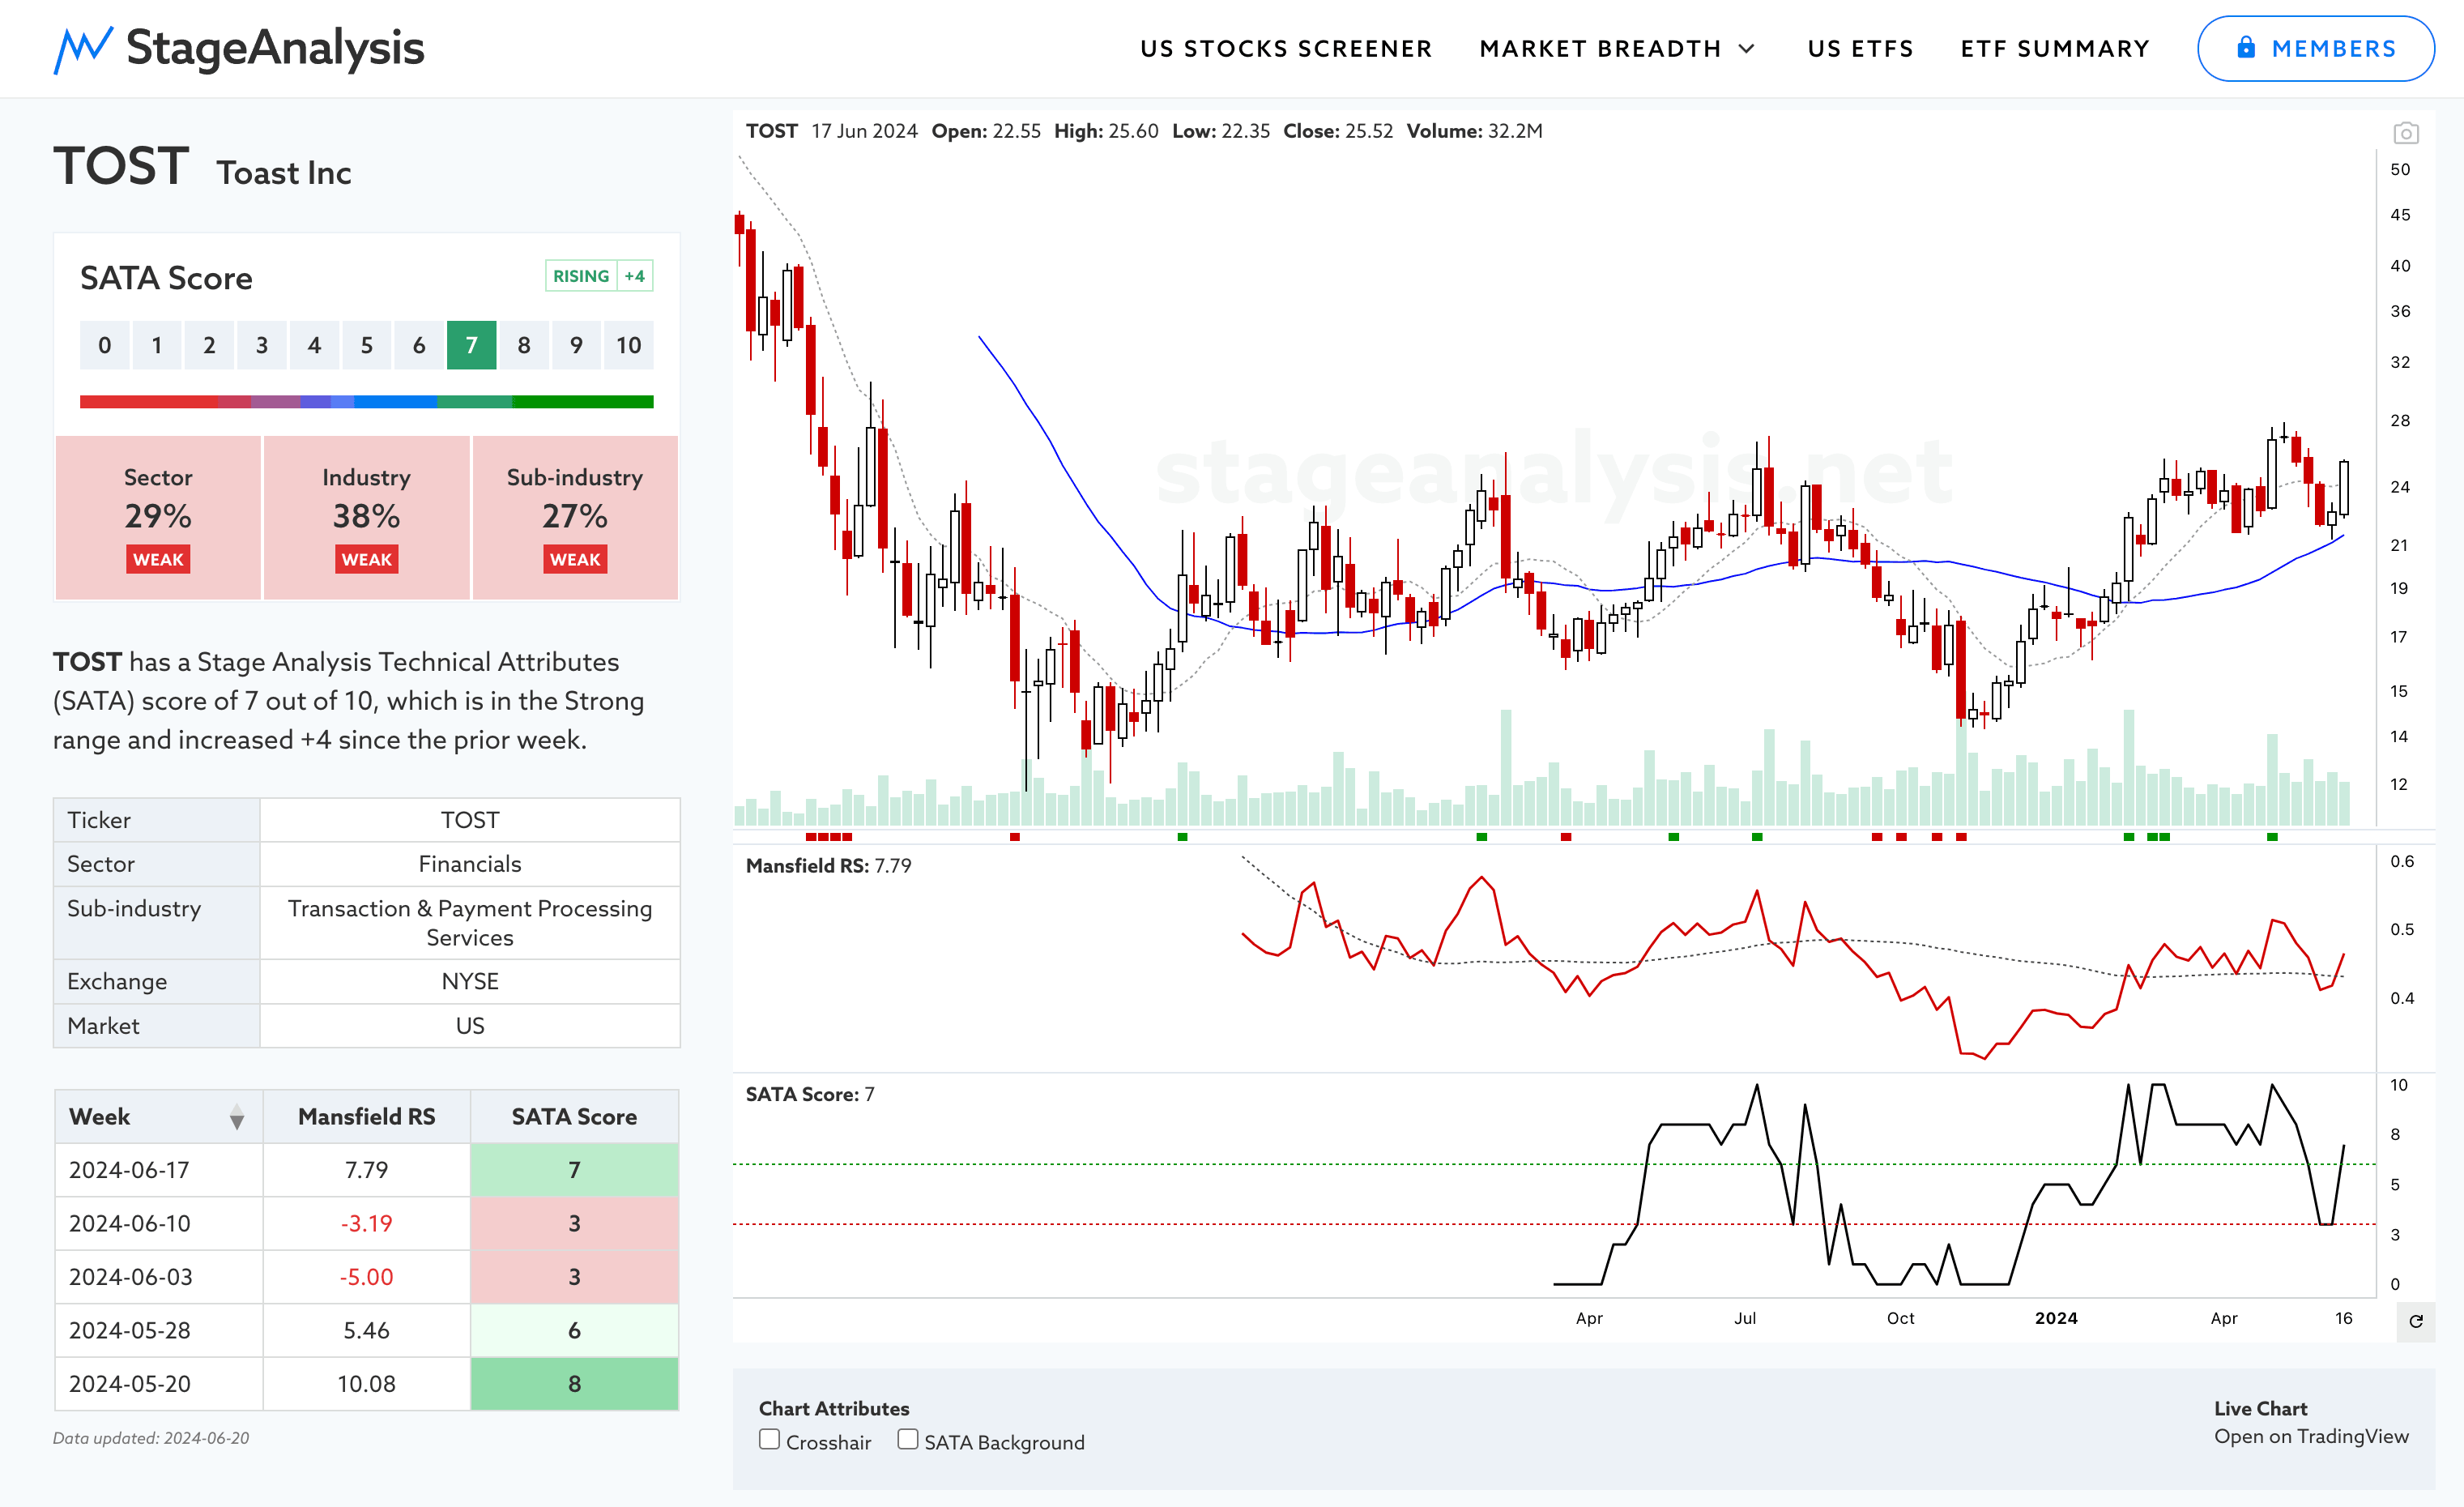
Task: Click the Financials sector value
Action: click(x=470, y=864)
